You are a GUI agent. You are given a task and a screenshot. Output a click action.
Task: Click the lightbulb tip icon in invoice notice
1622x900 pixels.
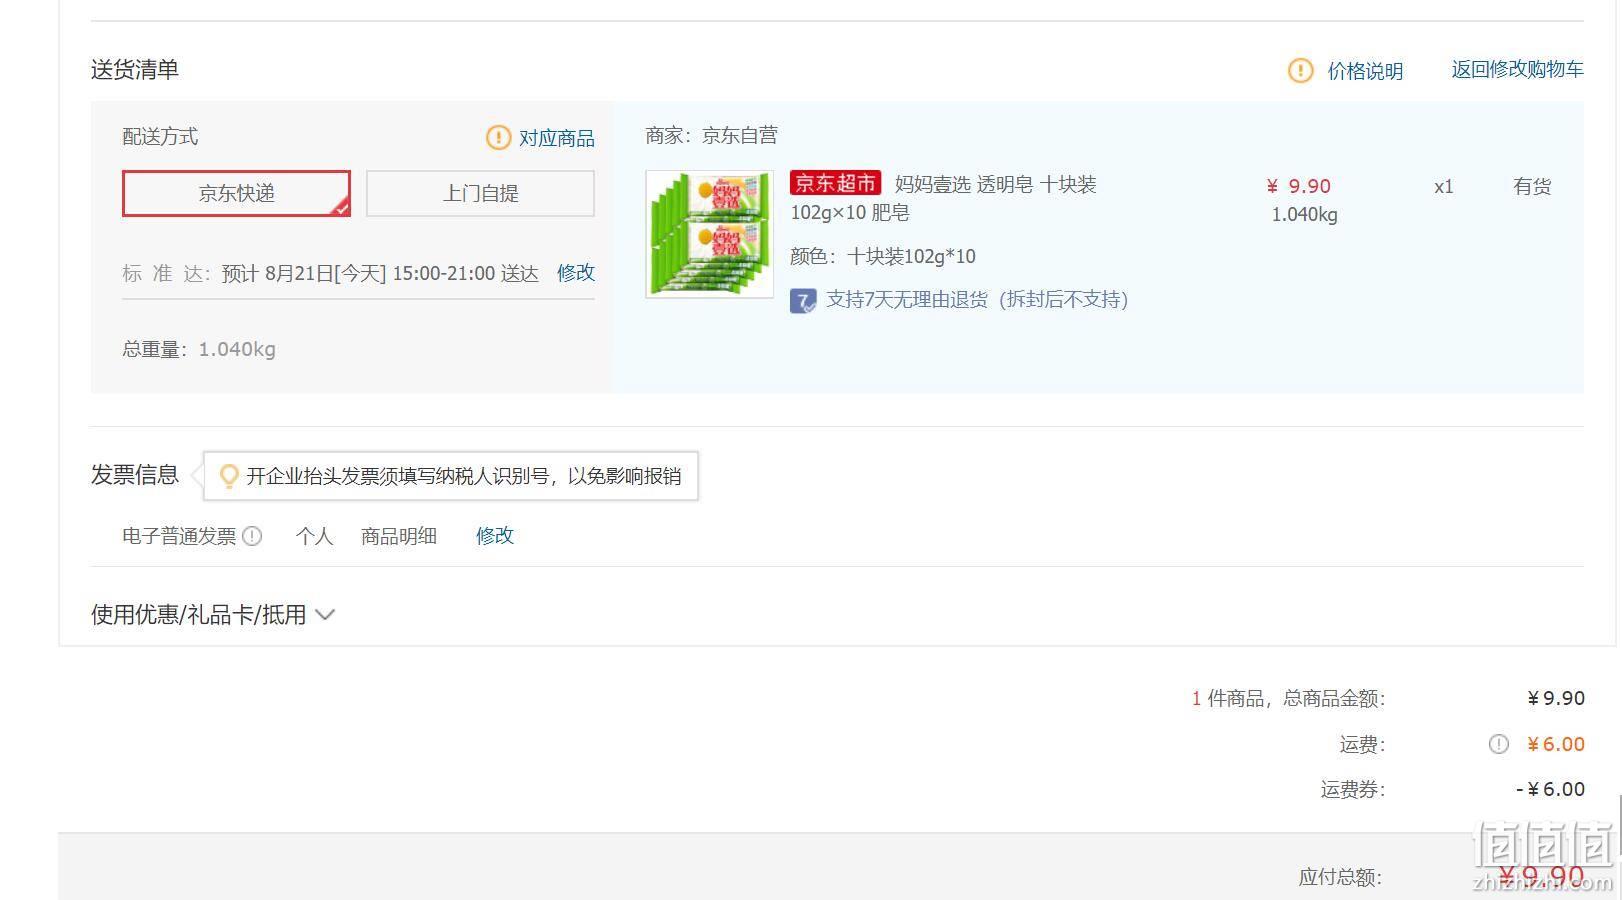pos(229,476)
